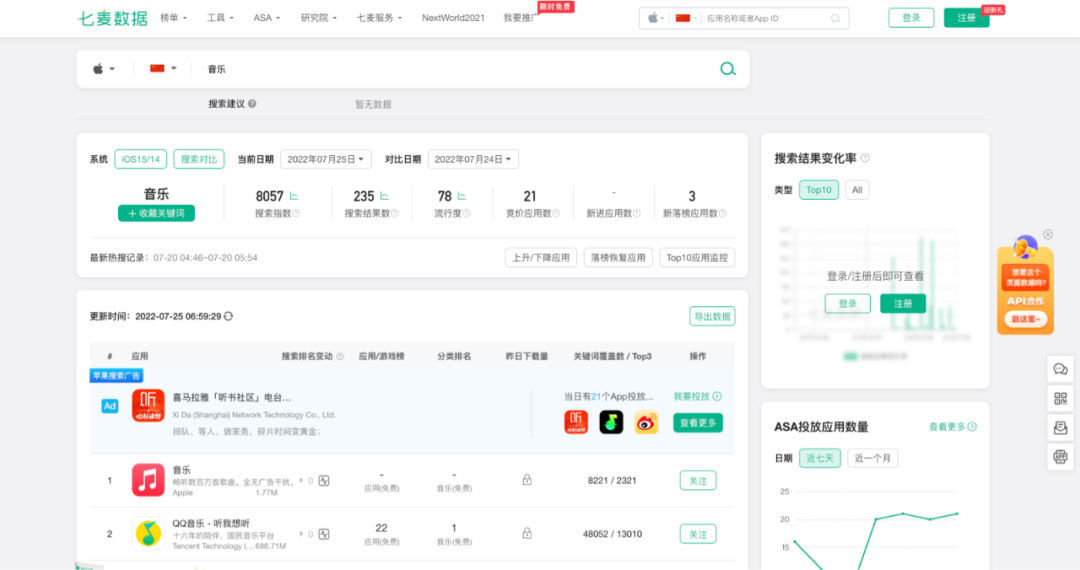Click the download lock icon in 音乐 row

tap(527, 479)
